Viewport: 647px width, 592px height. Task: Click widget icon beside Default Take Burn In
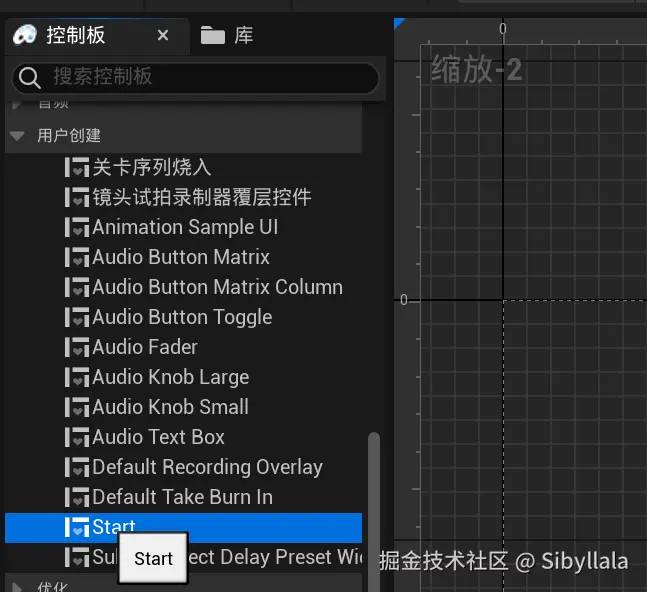click(77, 498)
